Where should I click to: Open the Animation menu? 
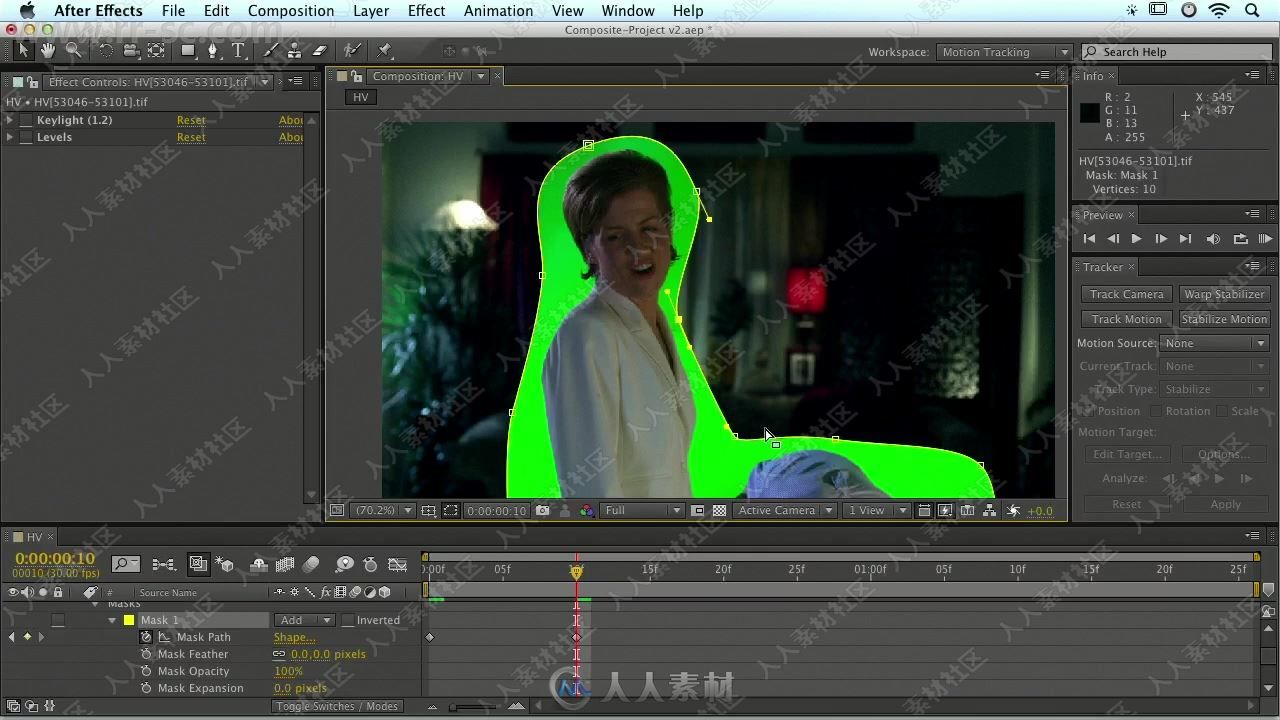tap(498, 11)
